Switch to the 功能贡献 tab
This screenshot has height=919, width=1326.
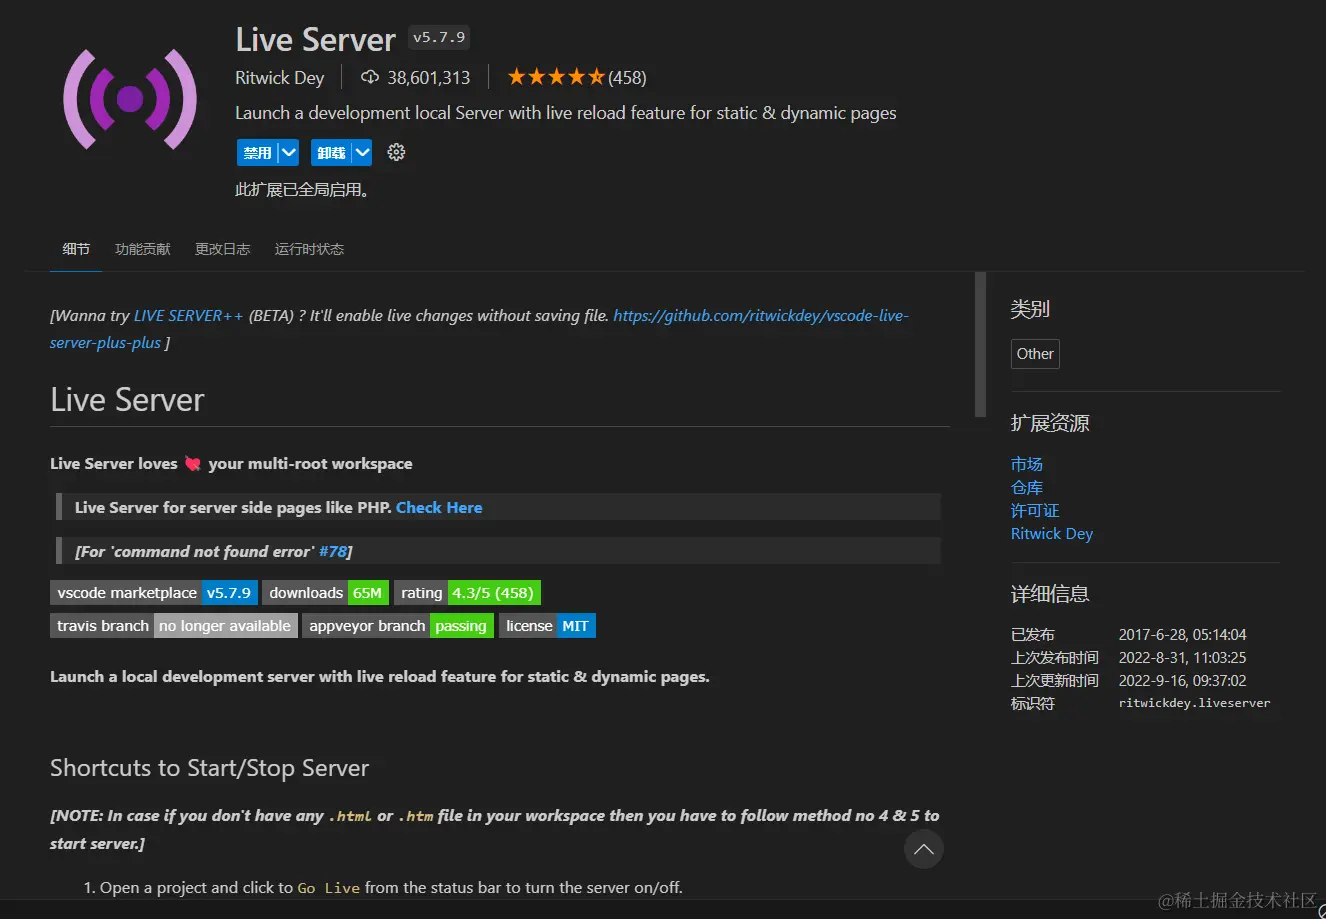pyautogui.click(x=142, y=249)
